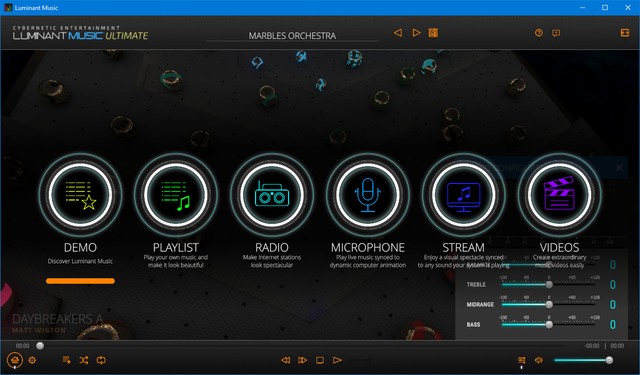Click the MICROPHONE label

(368, 248)
